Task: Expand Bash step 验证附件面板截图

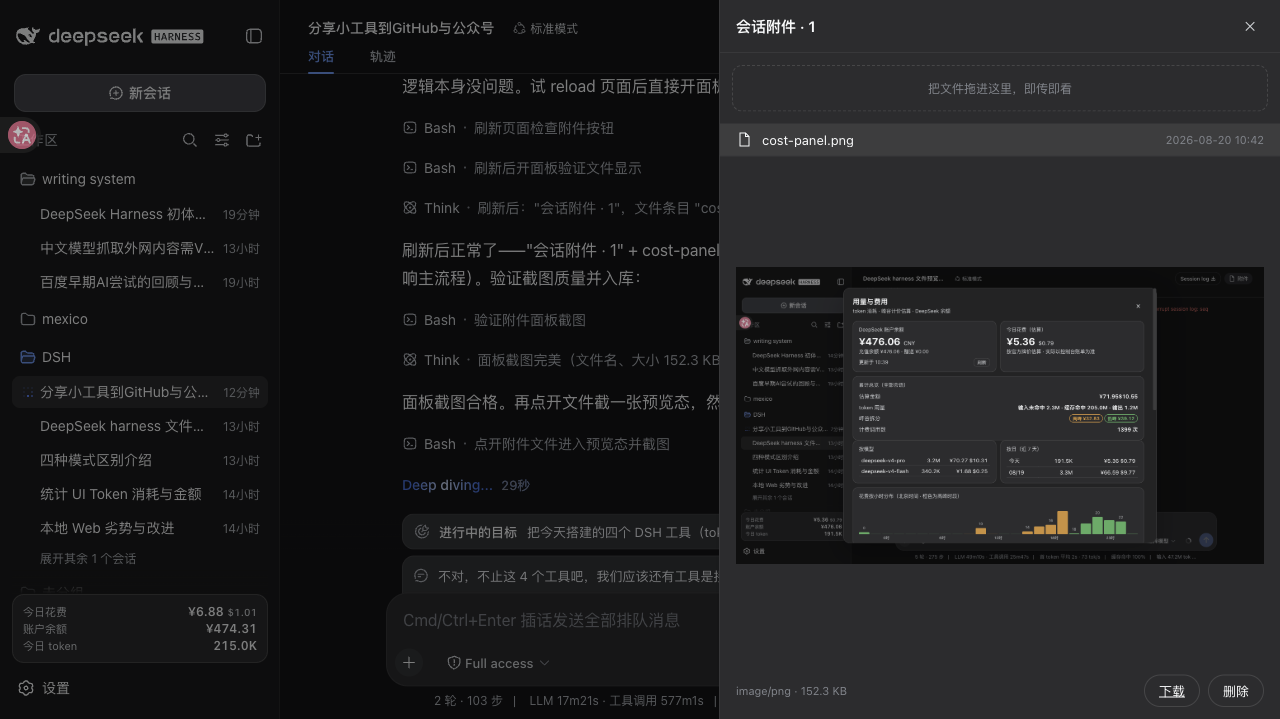Action: (x=494, y=320)
